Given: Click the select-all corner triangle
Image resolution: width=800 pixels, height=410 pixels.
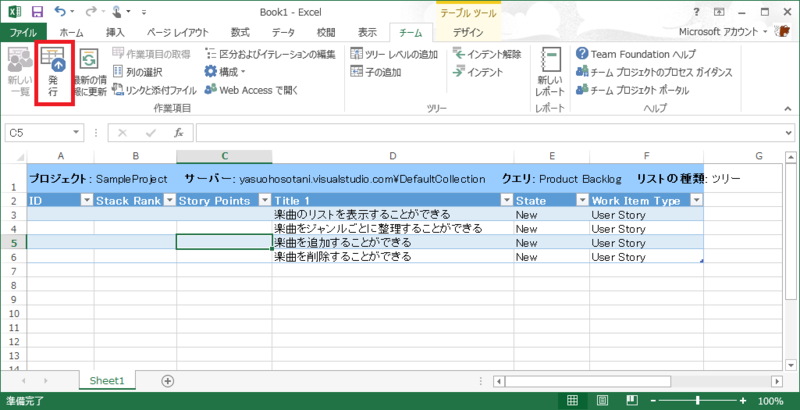Looking at the screenshot, I should tap(20, 157).
